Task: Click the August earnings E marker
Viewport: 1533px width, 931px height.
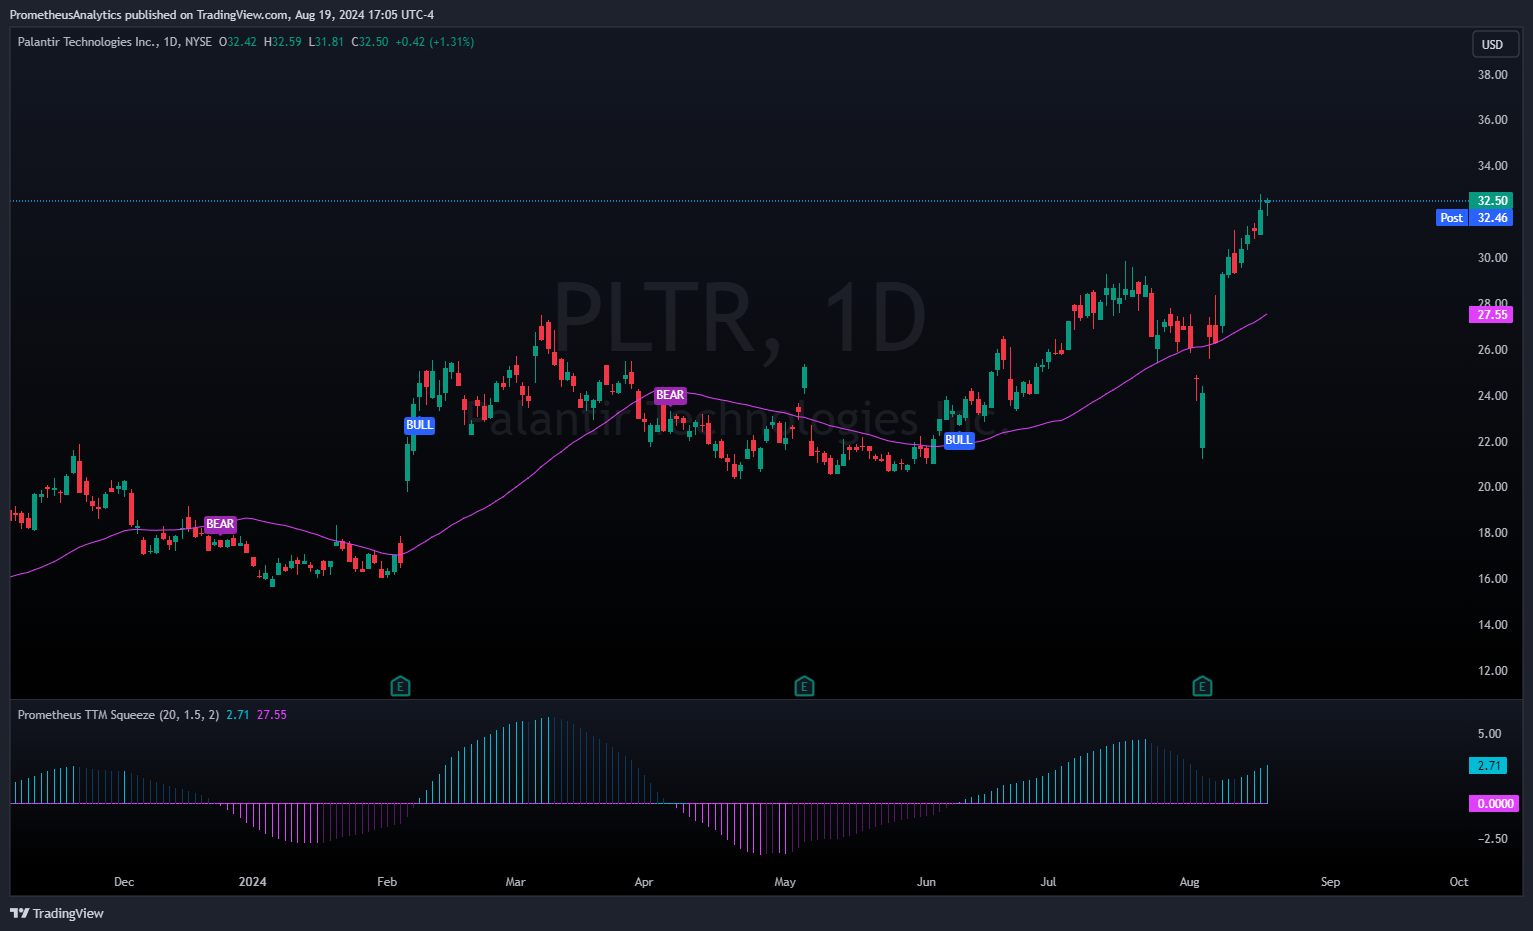Action: click(x=1202, y=686)
